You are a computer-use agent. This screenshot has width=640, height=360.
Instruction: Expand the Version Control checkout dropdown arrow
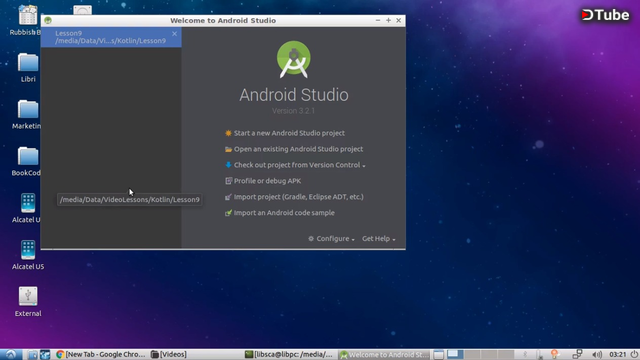click(x=364, y=166)
